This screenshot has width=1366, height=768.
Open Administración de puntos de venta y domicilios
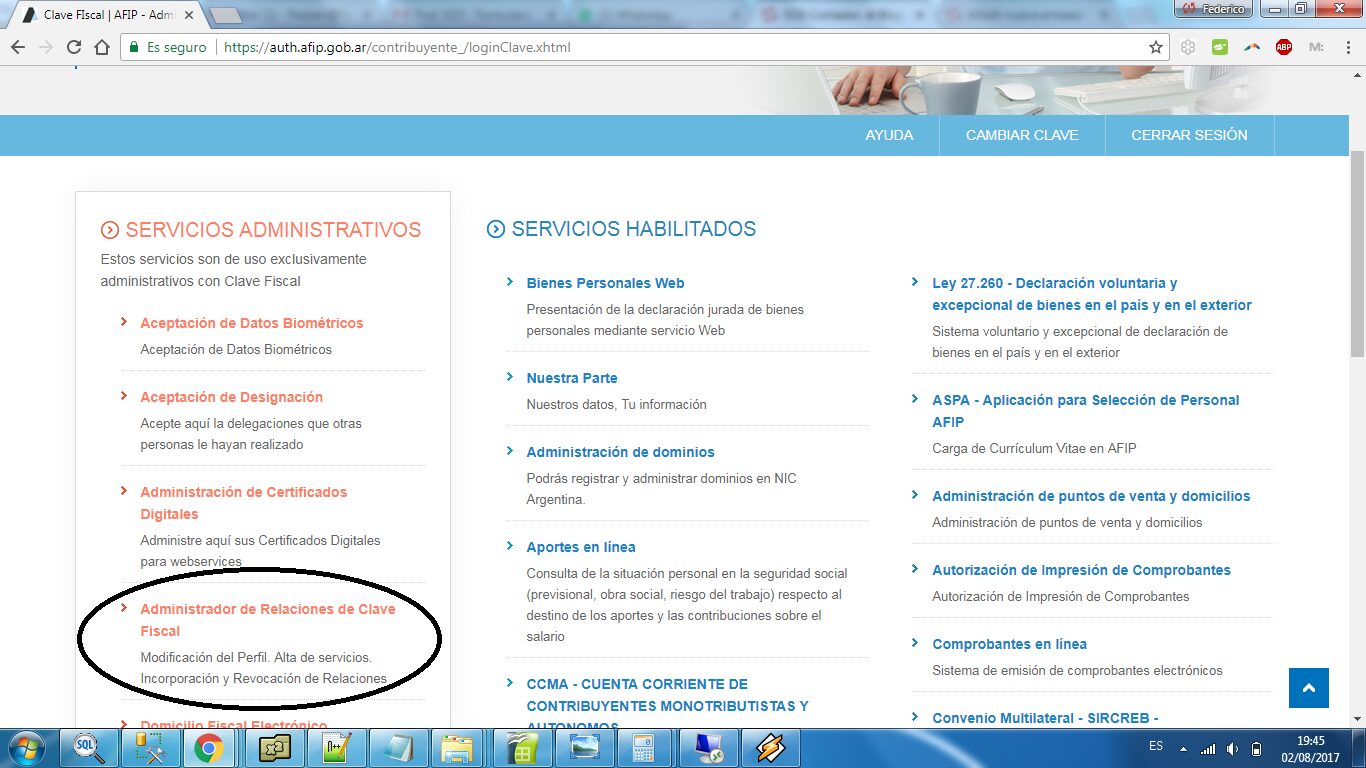pos(1091,496)
